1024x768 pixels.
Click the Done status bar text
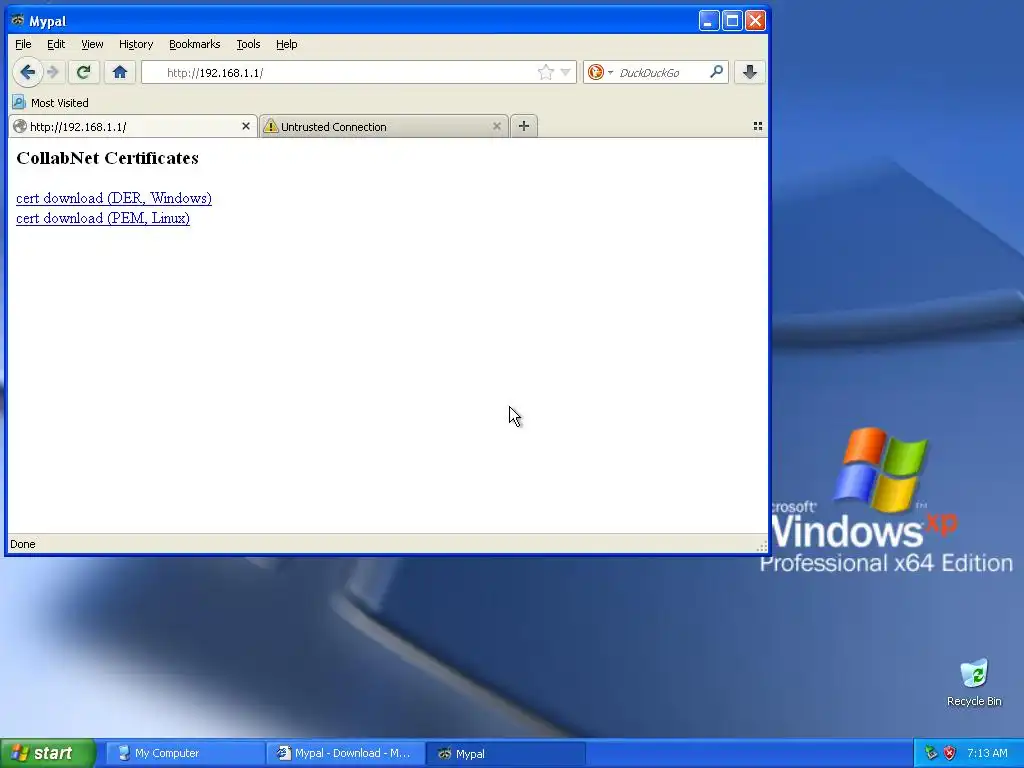point(23,544)
